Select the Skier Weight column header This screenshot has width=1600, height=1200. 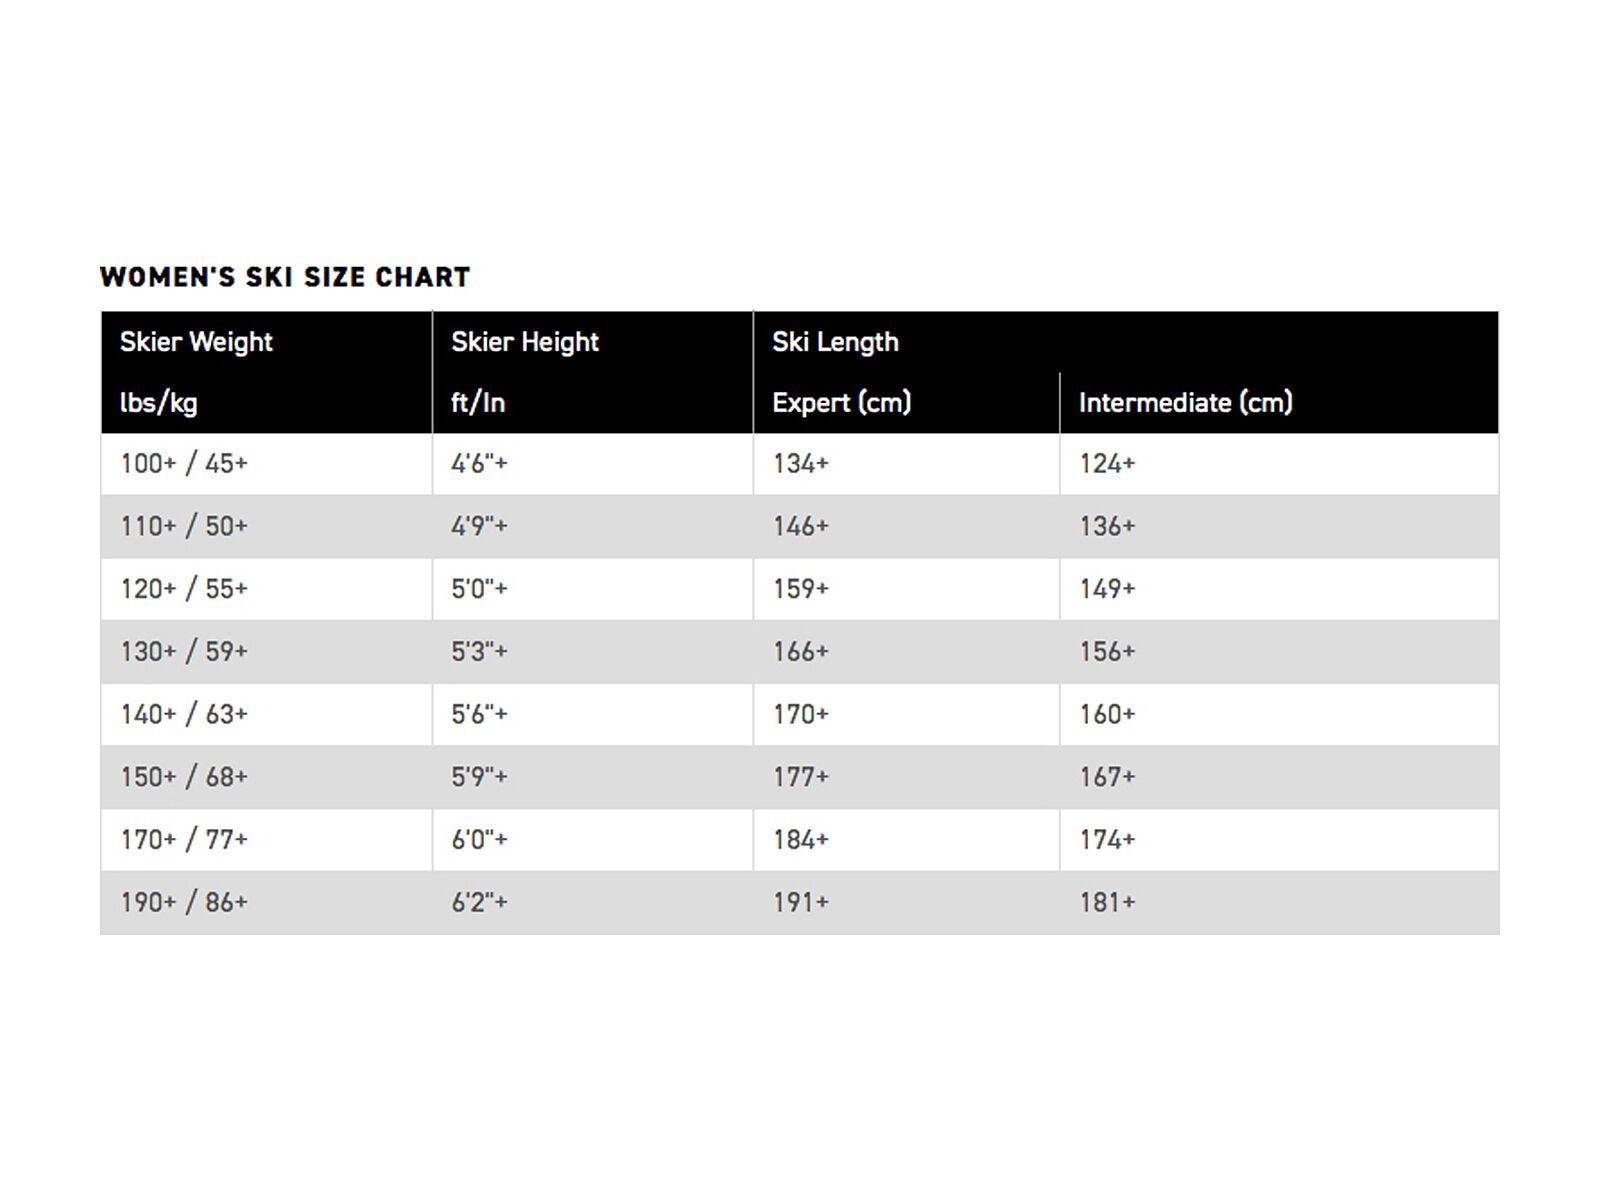point(196,342)
